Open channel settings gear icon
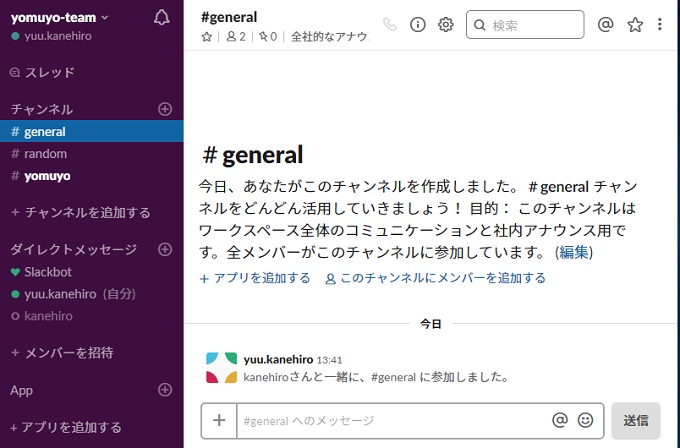Screen dimensions: 680x448 [445, 25]
